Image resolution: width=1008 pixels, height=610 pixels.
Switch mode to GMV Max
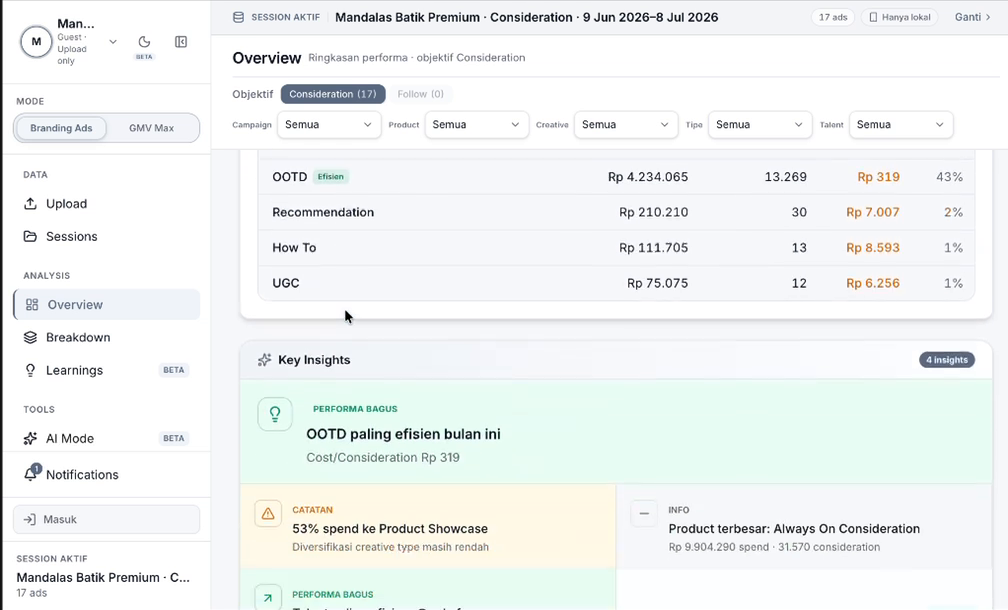point(151,128)
